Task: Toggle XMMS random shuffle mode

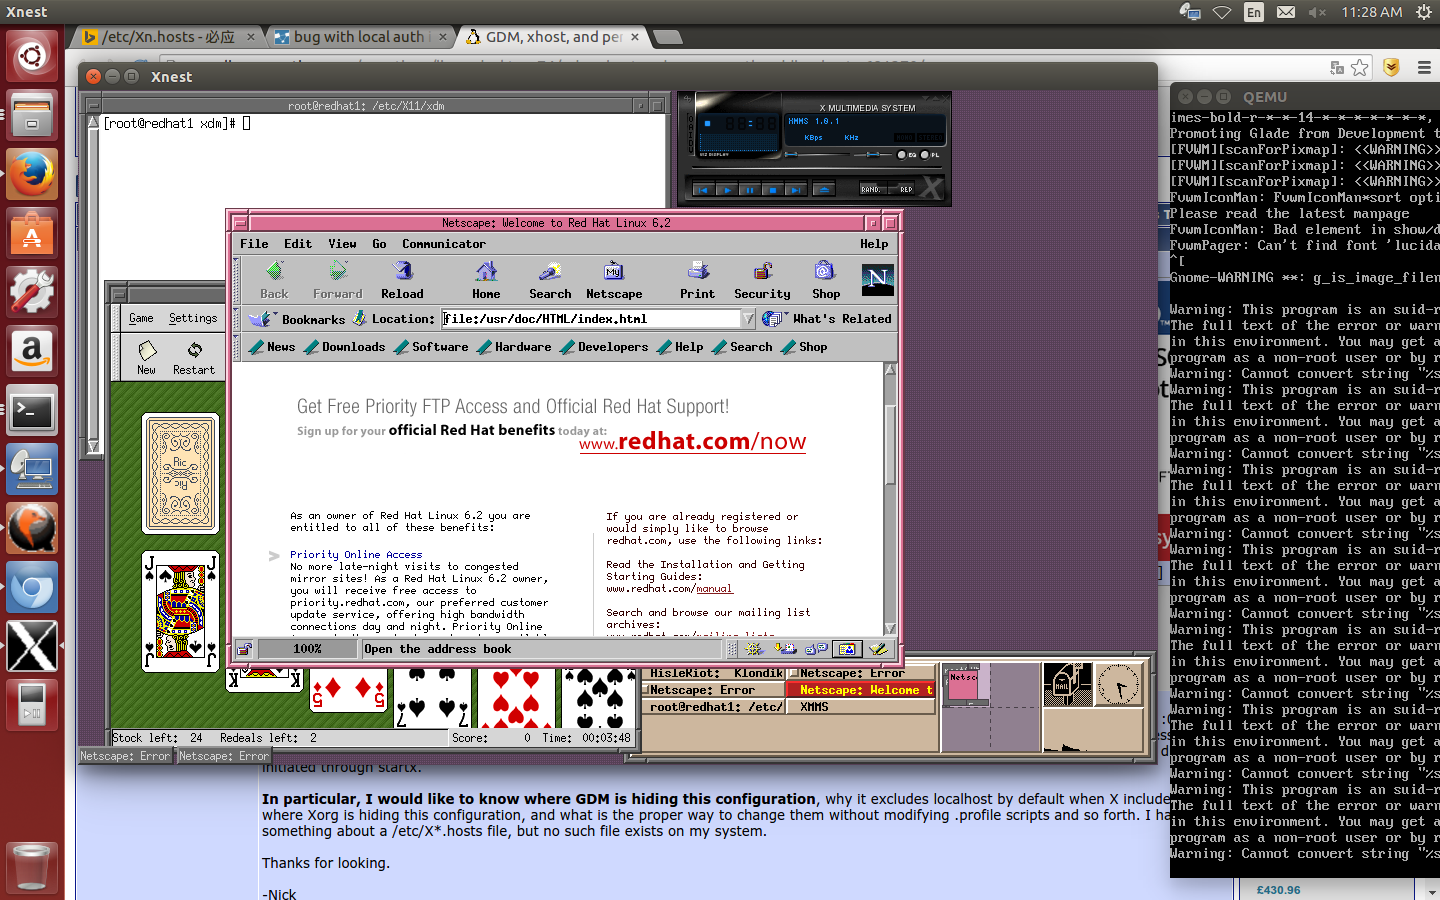Action: pos(870,189)
